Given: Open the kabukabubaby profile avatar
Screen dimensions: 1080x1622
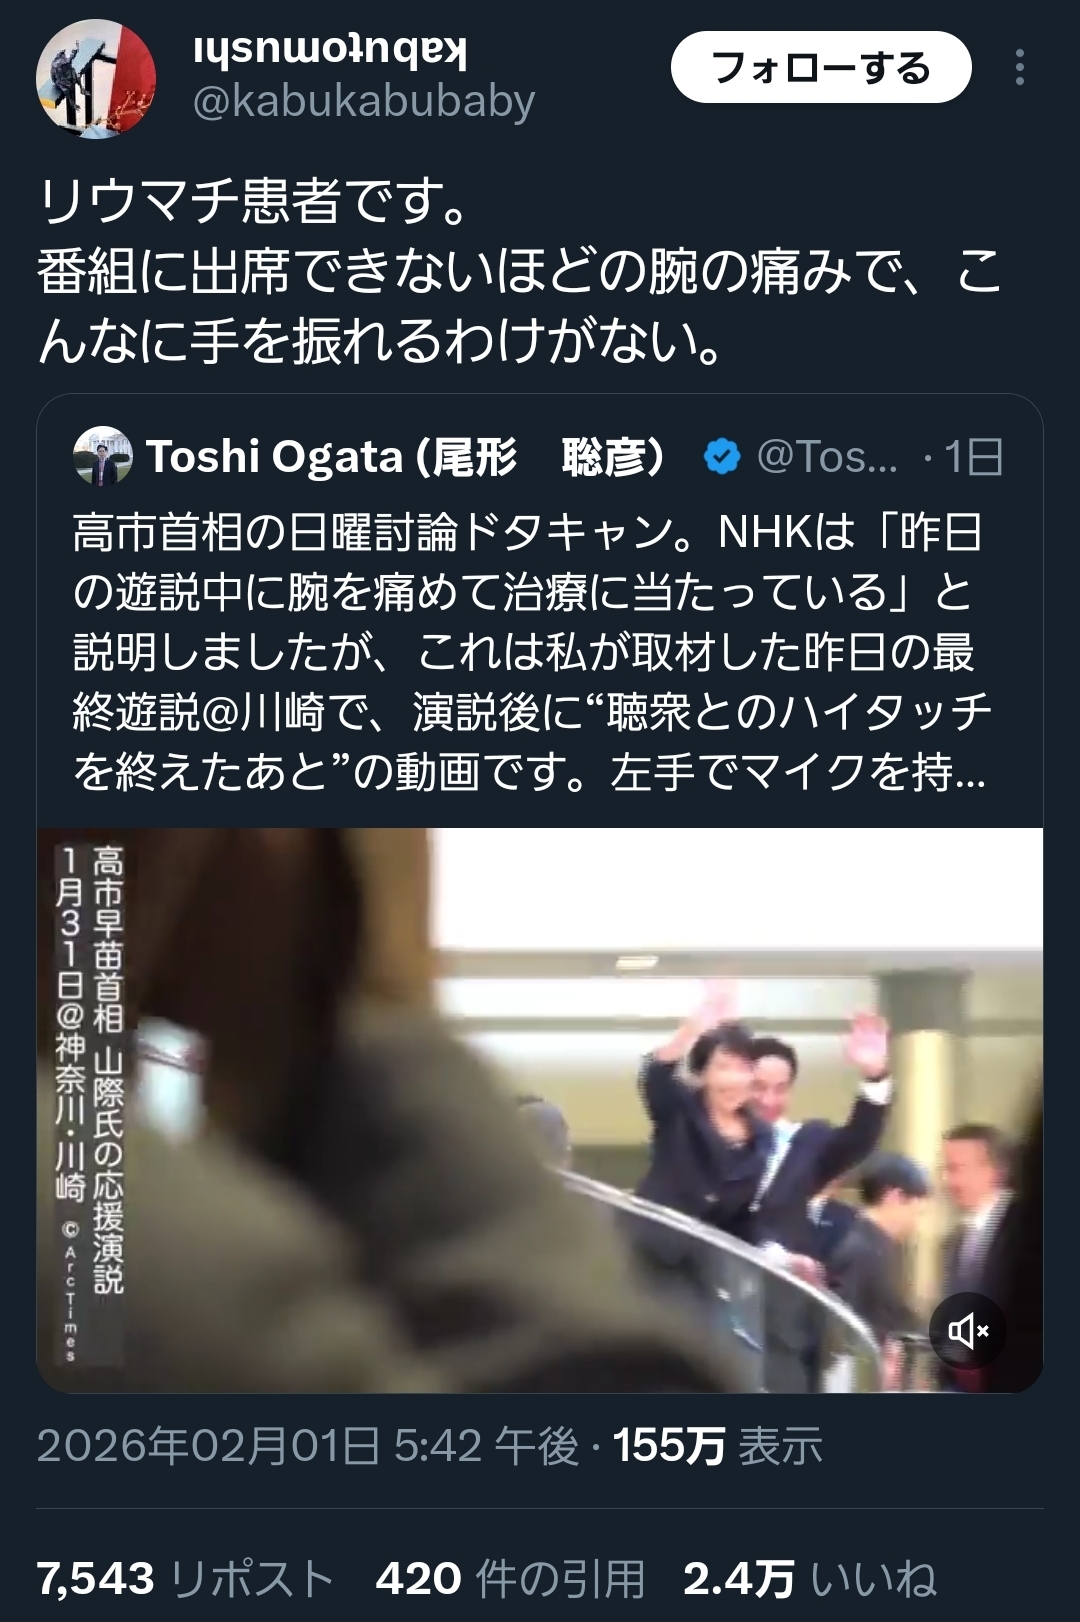Looking at the screenshot, I should pos(96,78).
